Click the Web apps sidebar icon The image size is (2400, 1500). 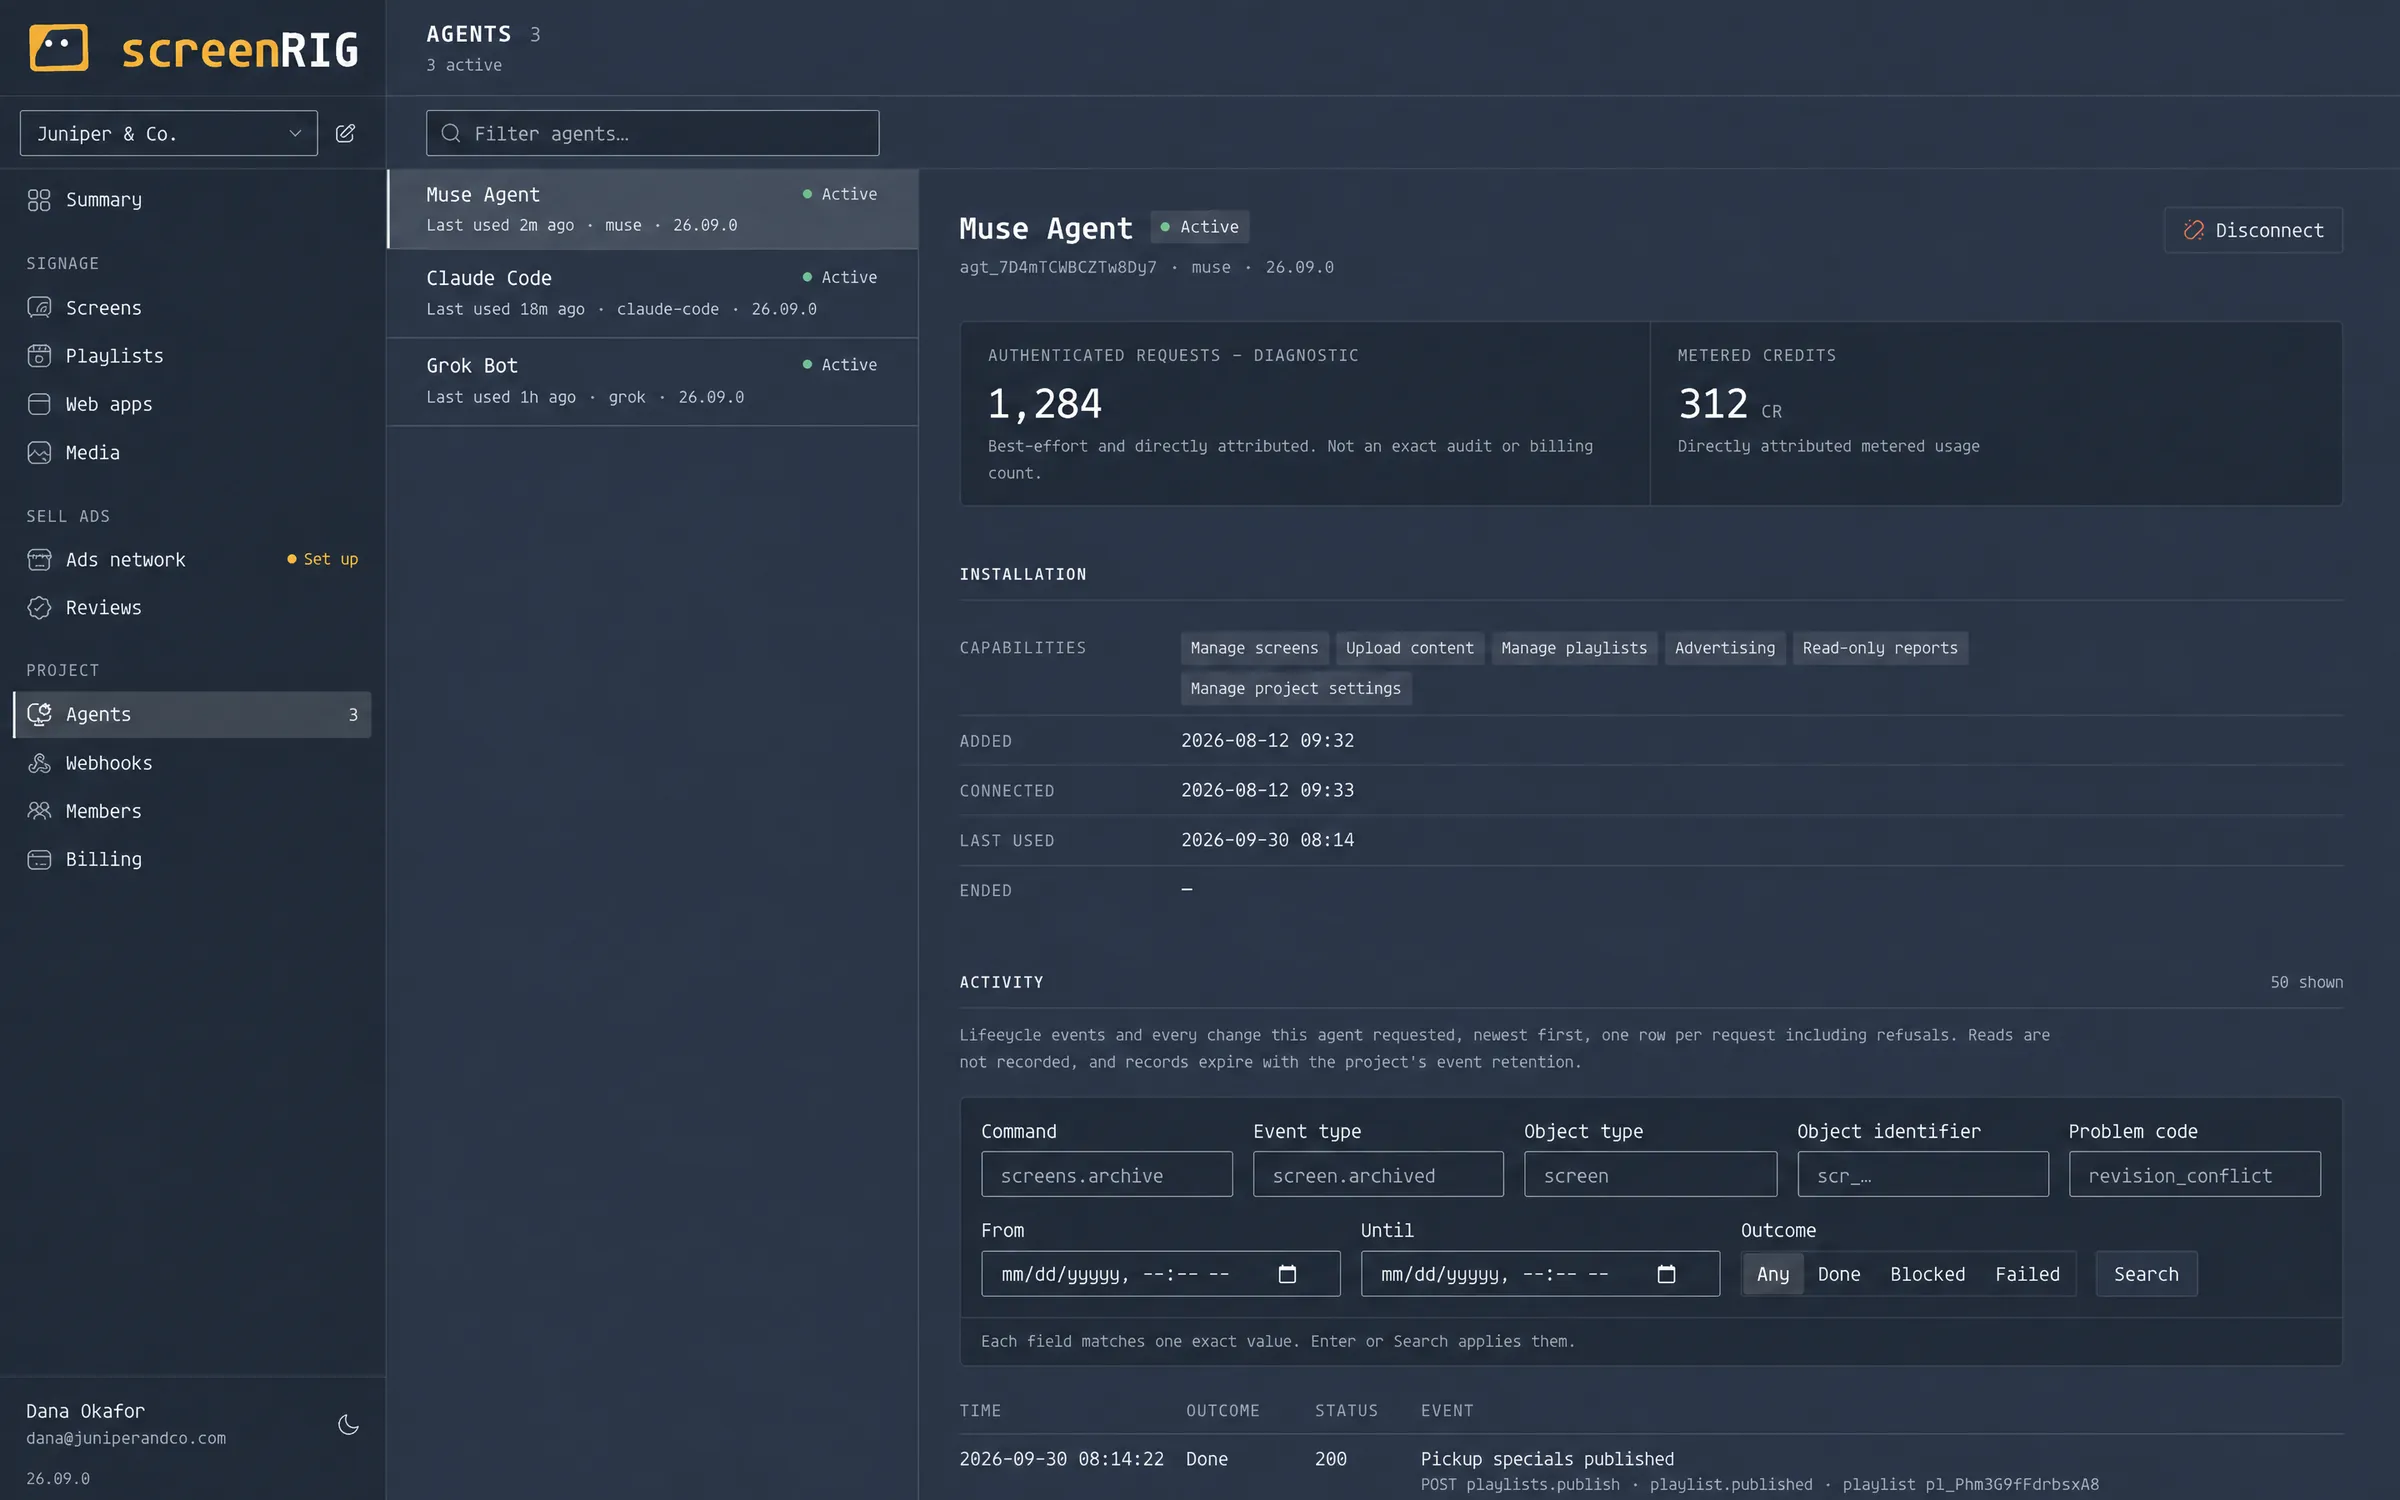(39, 404)
